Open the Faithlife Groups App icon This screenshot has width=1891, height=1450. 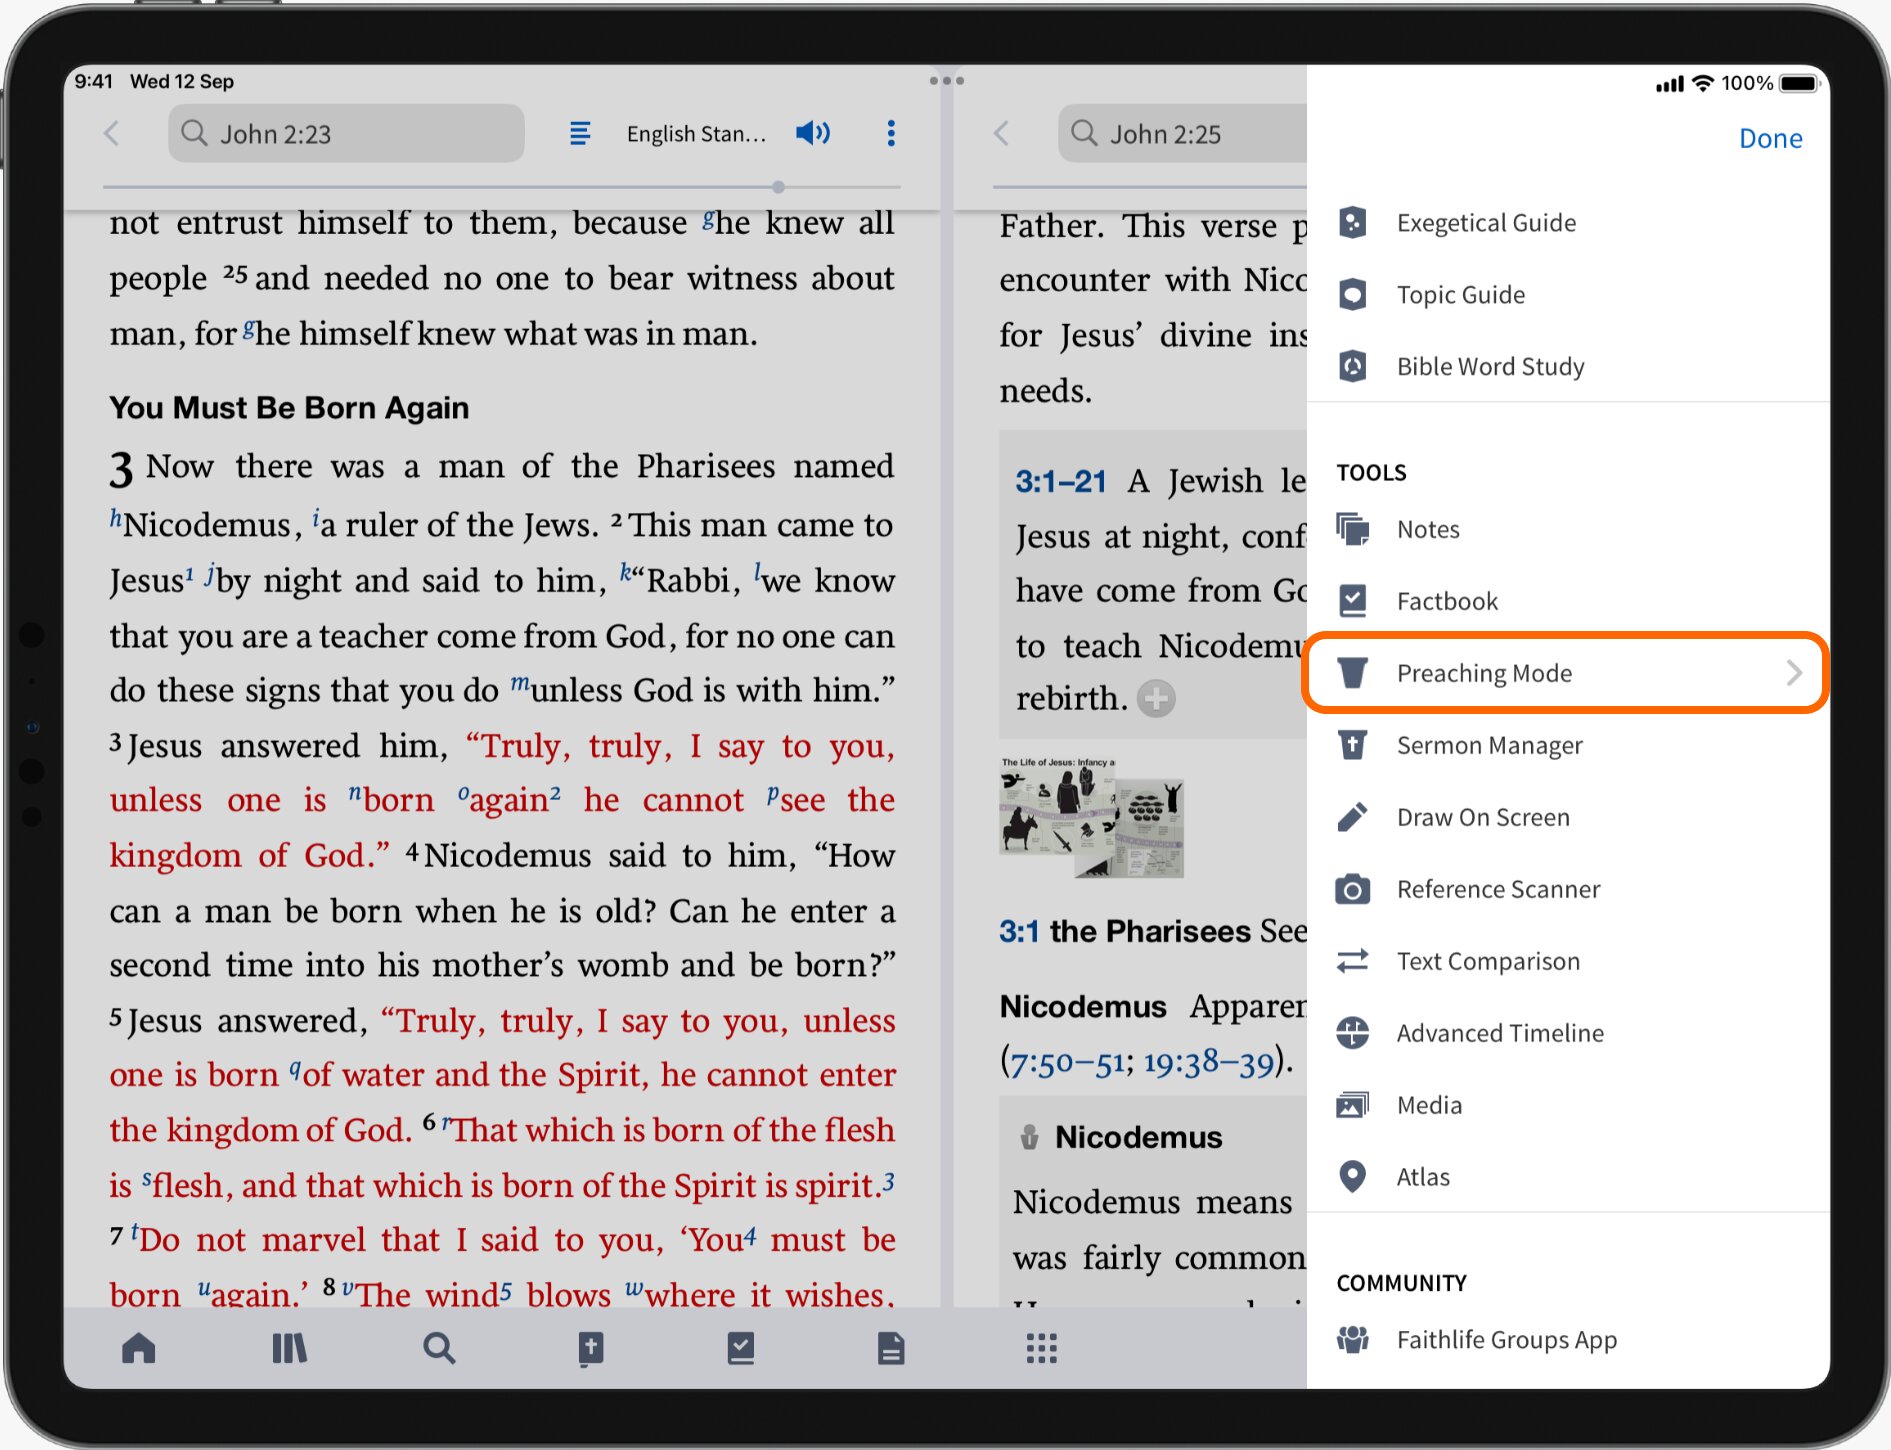[1353, 1339]
